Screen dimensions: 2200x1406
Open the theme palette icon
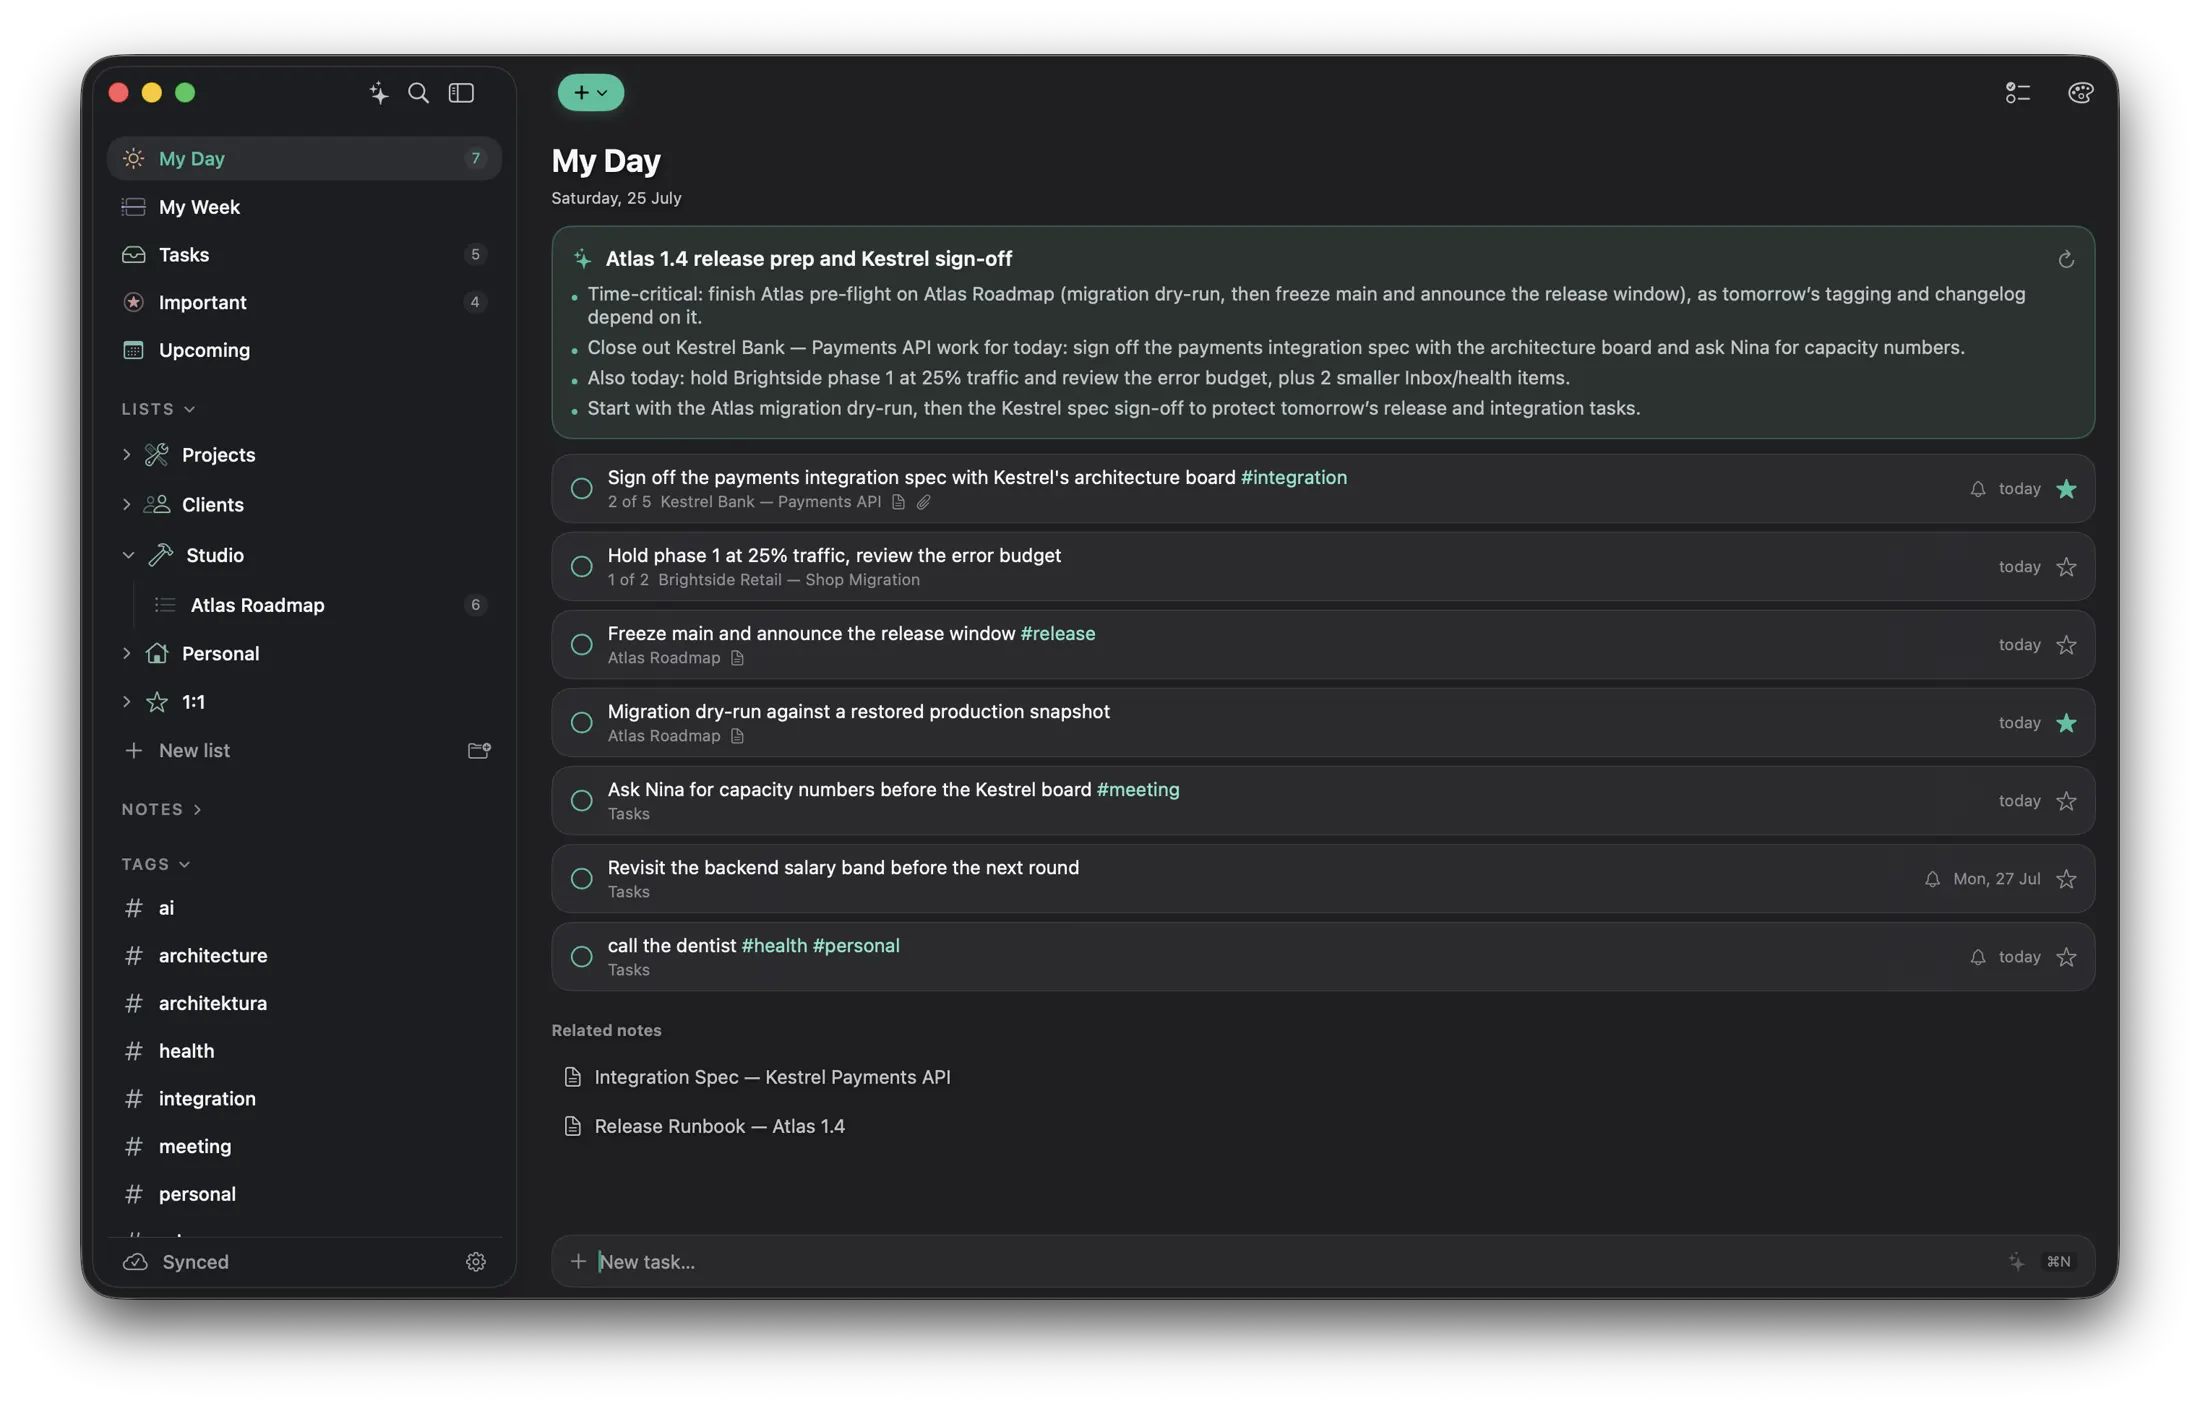2080,93
